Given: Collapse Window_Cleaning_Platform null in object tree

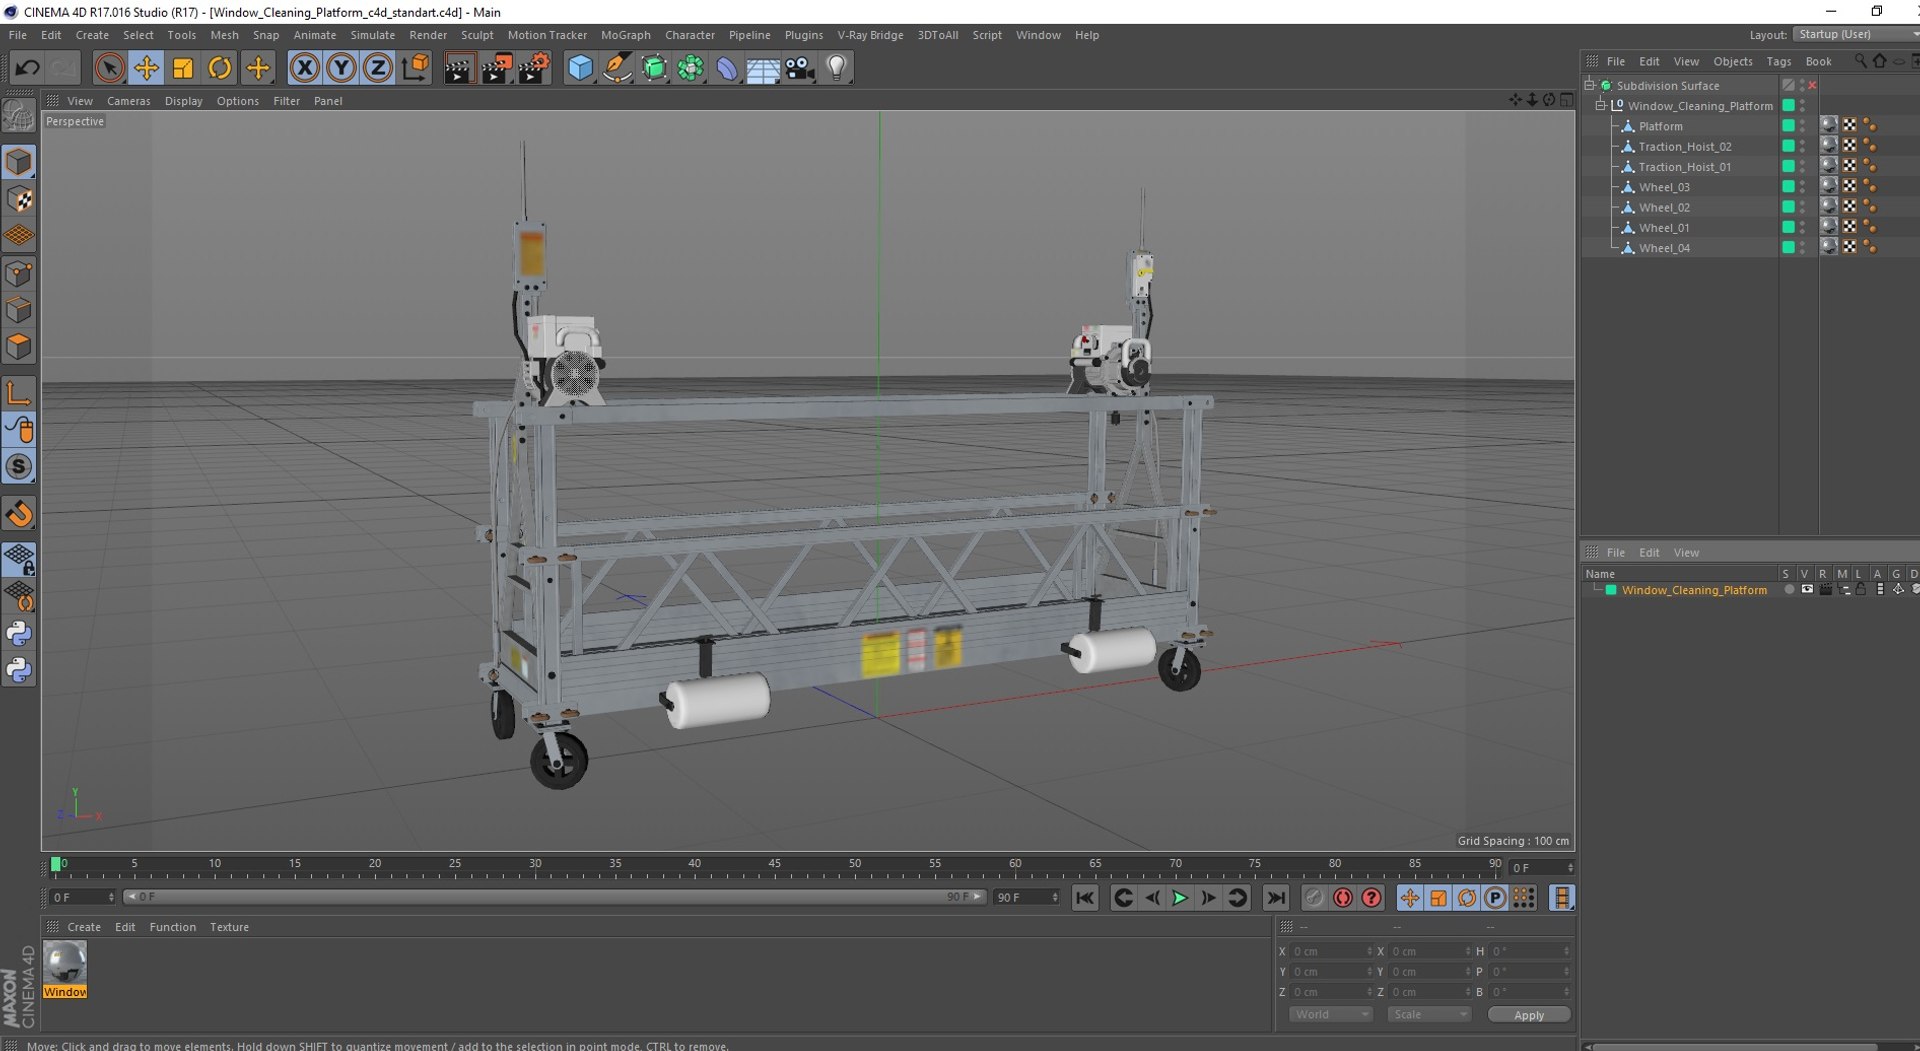Looking at the screenshot, I should pos(1600,105).
